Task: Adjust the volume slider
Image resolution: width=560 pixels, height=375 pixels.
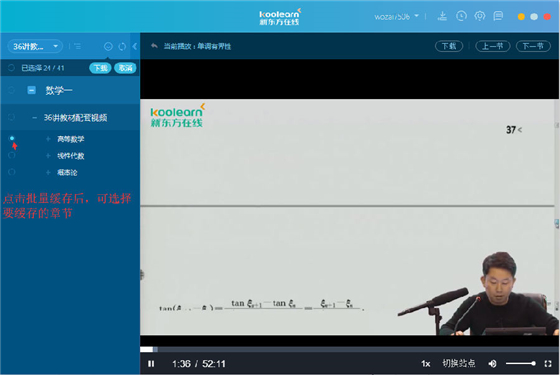Action: coord(520,364)
